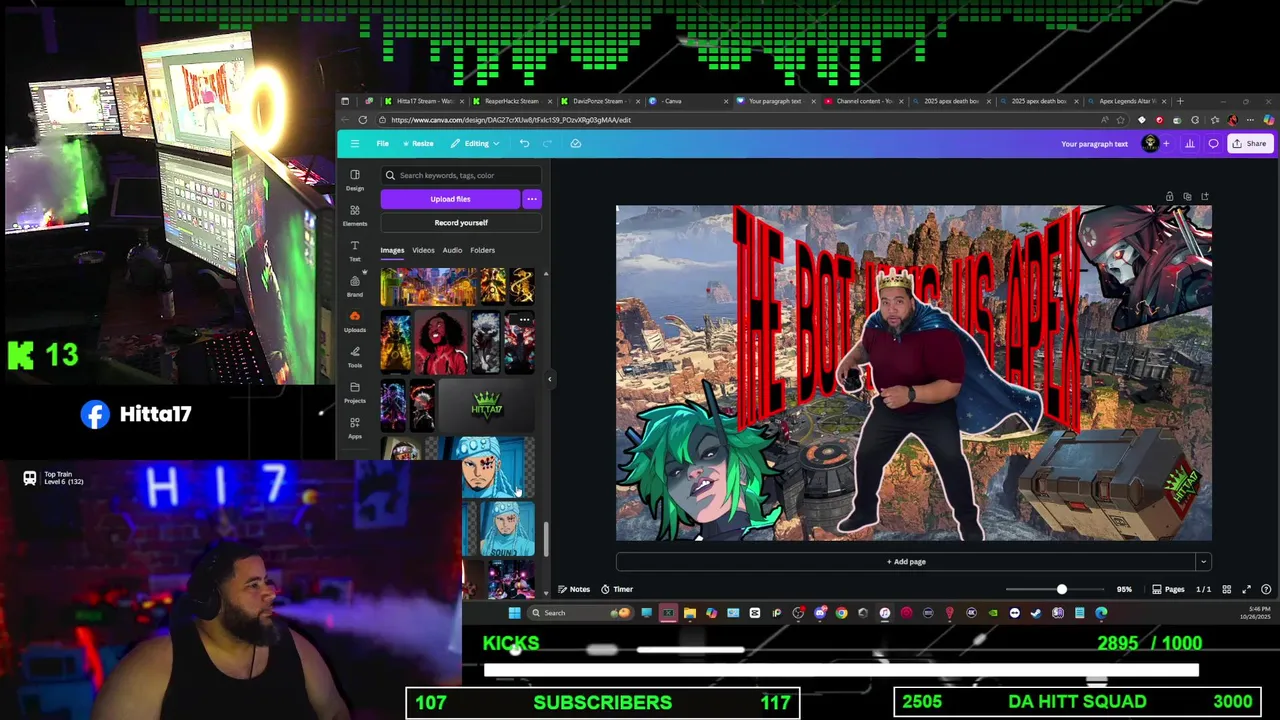Click the Pages button
Screen dimensions: 1280x720
tap(1168, 589)
